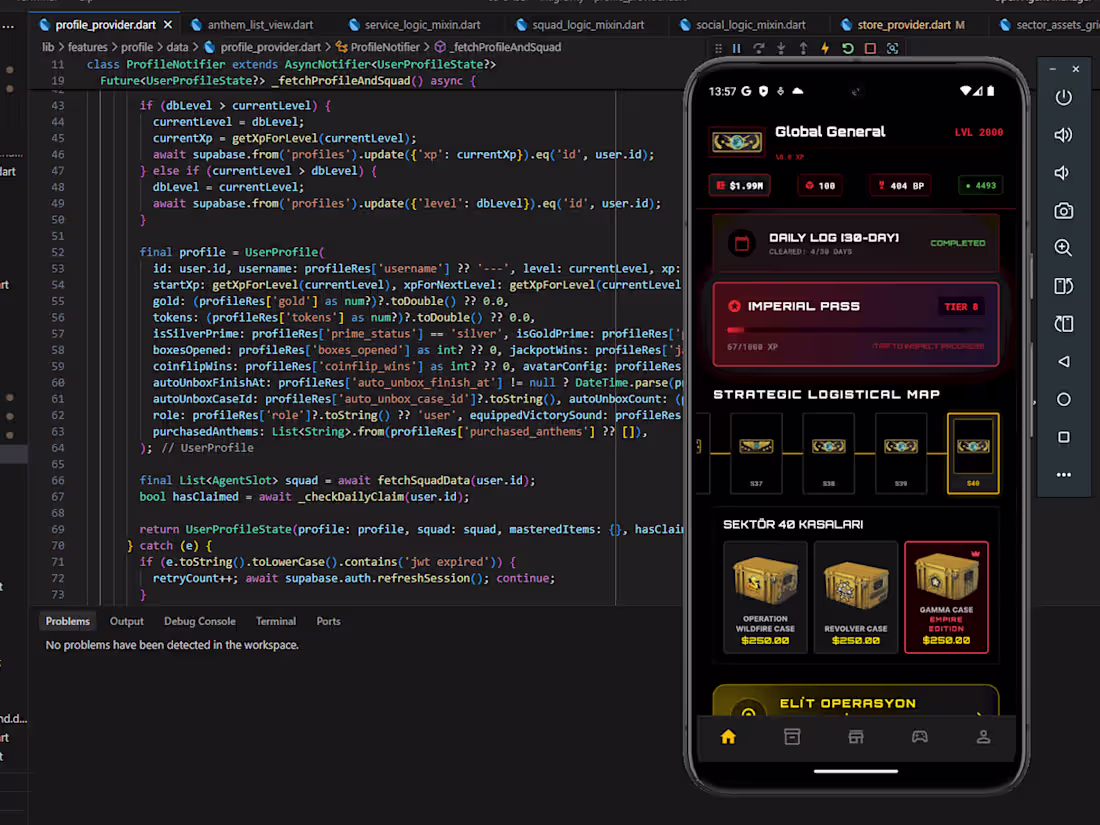
Task: Select sector S39 on the logistical map
Action: point(901,453)
